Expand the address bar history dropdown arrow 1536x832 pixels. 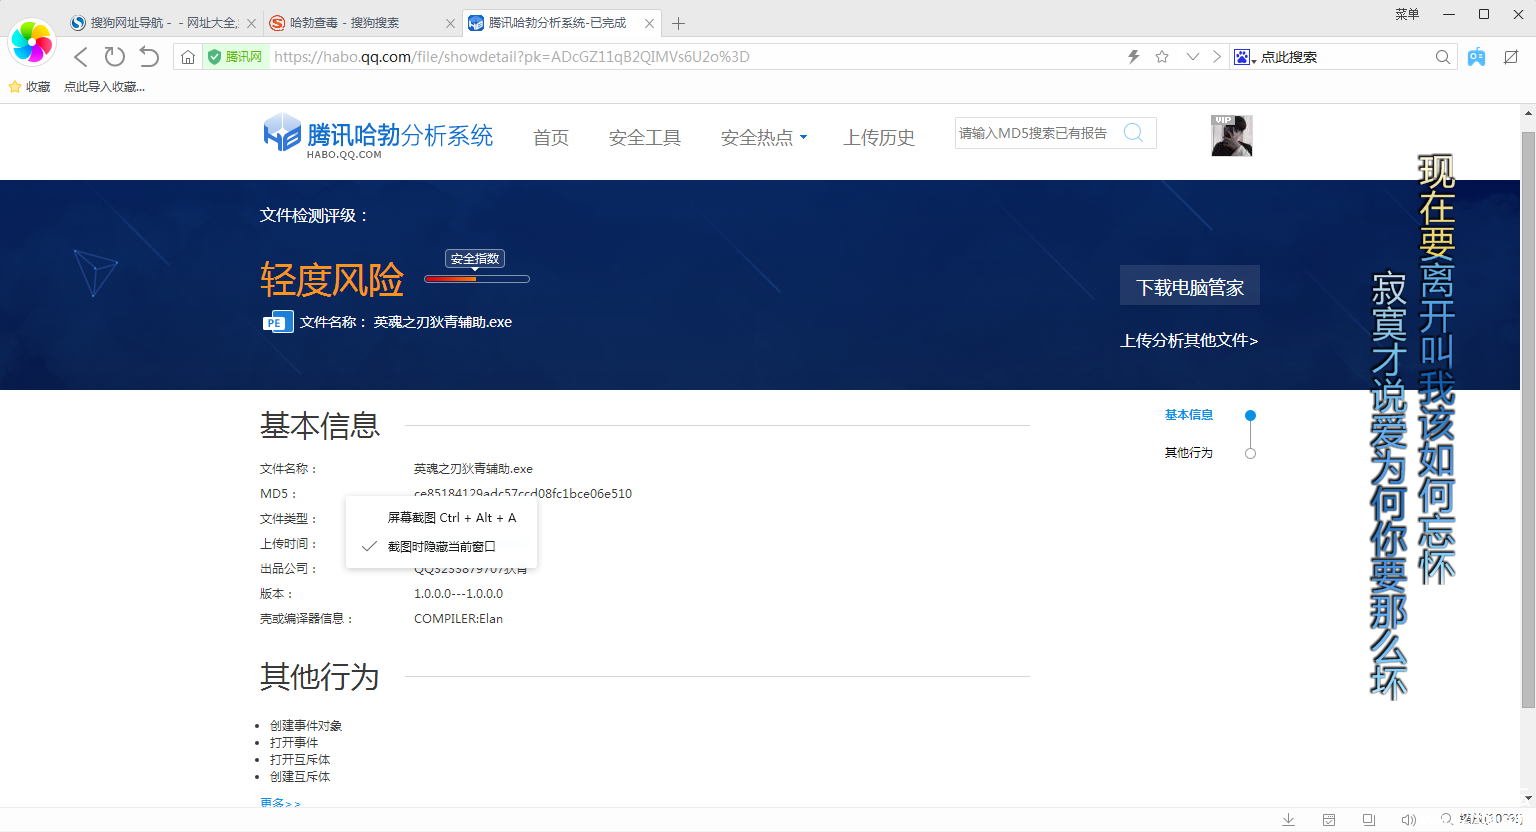pos(1192,57)
